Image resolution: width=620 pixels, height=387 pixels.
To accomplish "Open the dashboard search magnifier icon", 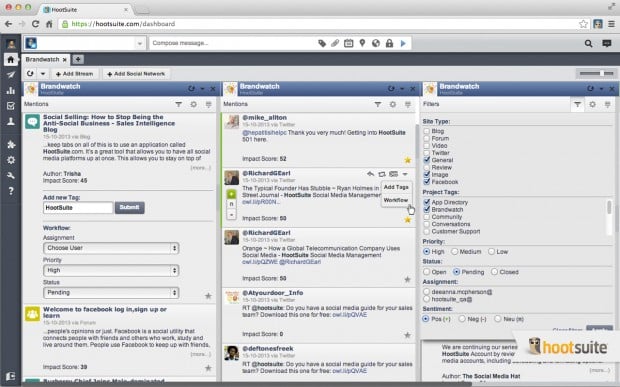I will click(x=588, y=43).
